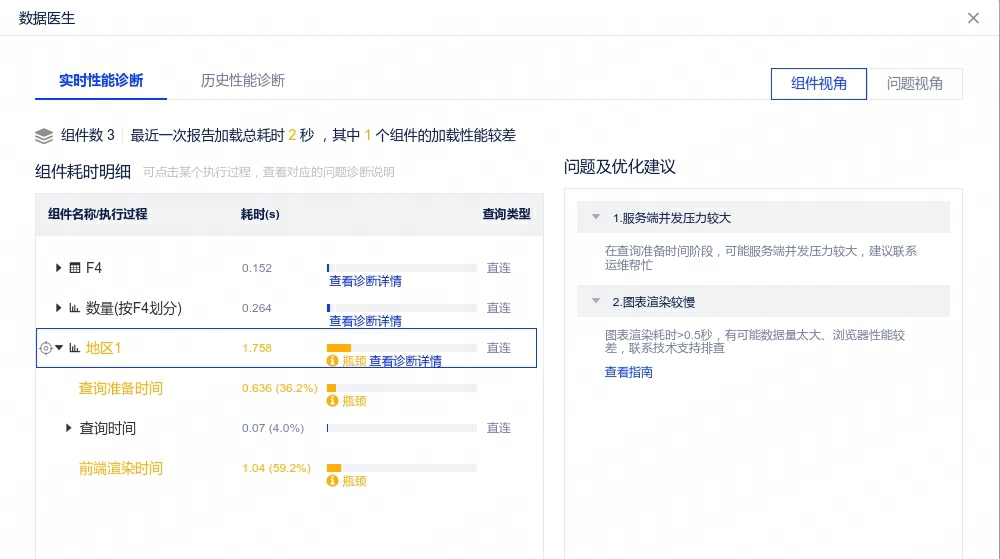Click the bottleneck info icon in 地区1 row
The height and width of the screenshot is (559, 1000).
coord(332,361)
